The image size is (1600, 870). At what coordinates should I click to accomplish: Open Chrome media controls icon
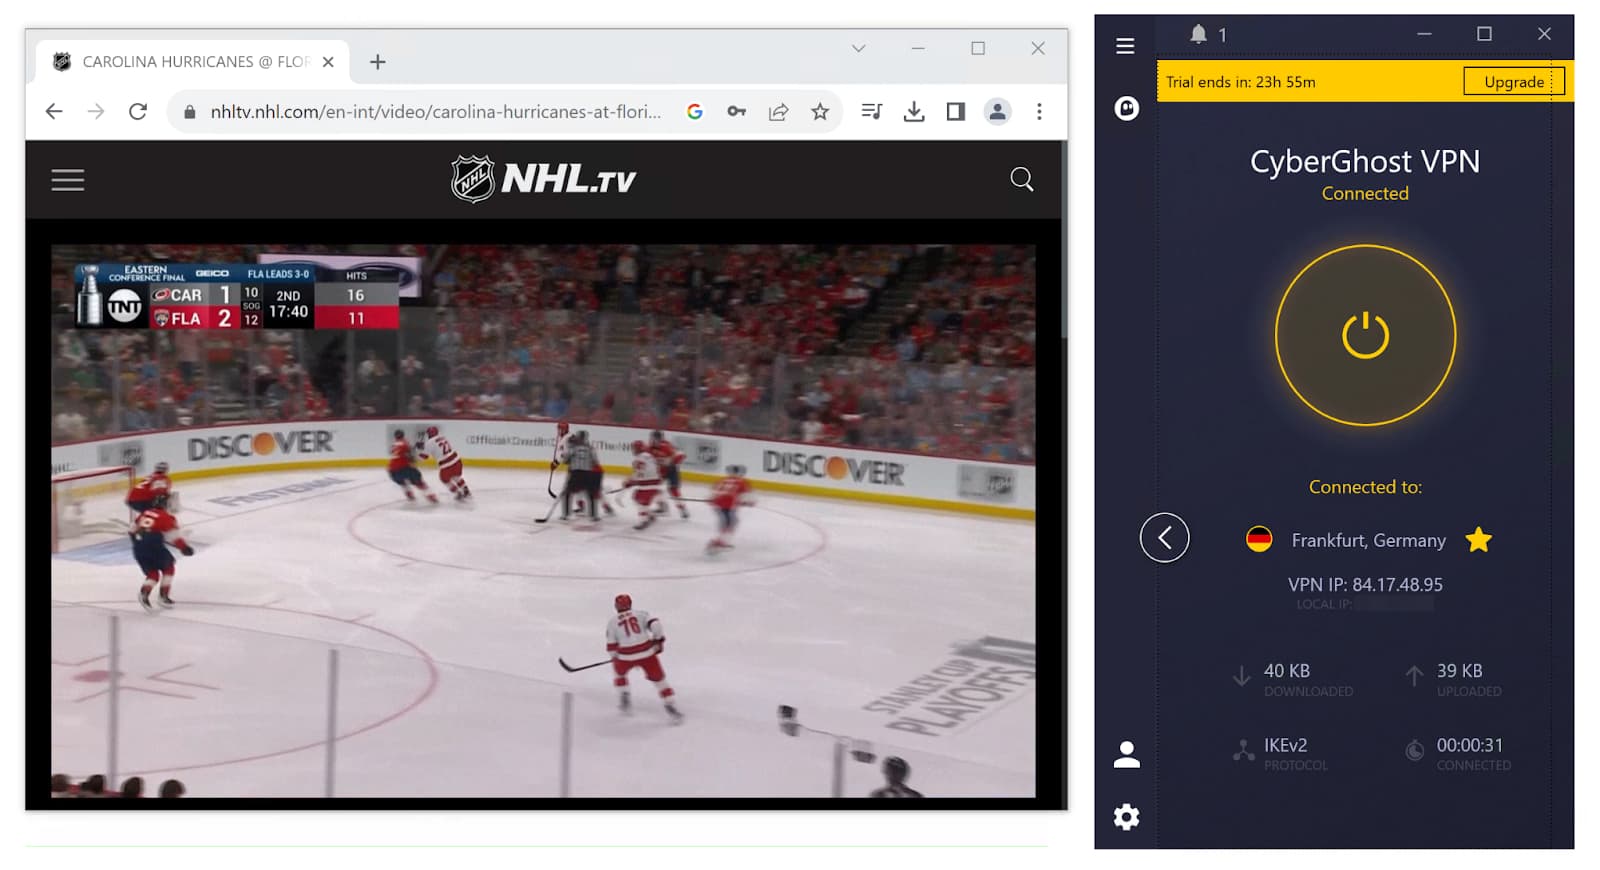(872, 112)
